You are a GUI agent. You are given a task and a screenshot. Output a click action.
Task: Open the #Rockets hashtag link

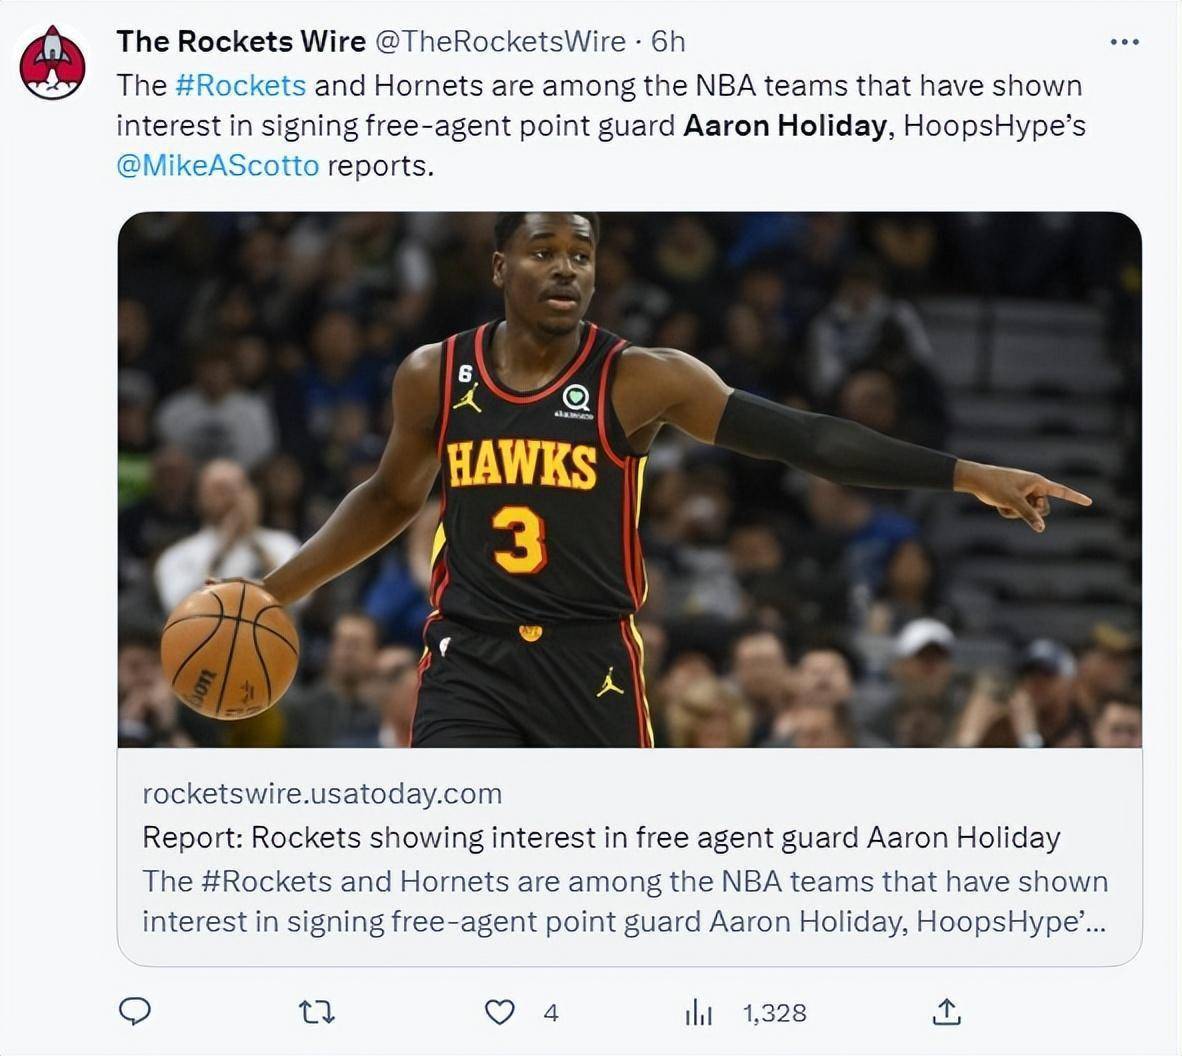tap(240, 86)
